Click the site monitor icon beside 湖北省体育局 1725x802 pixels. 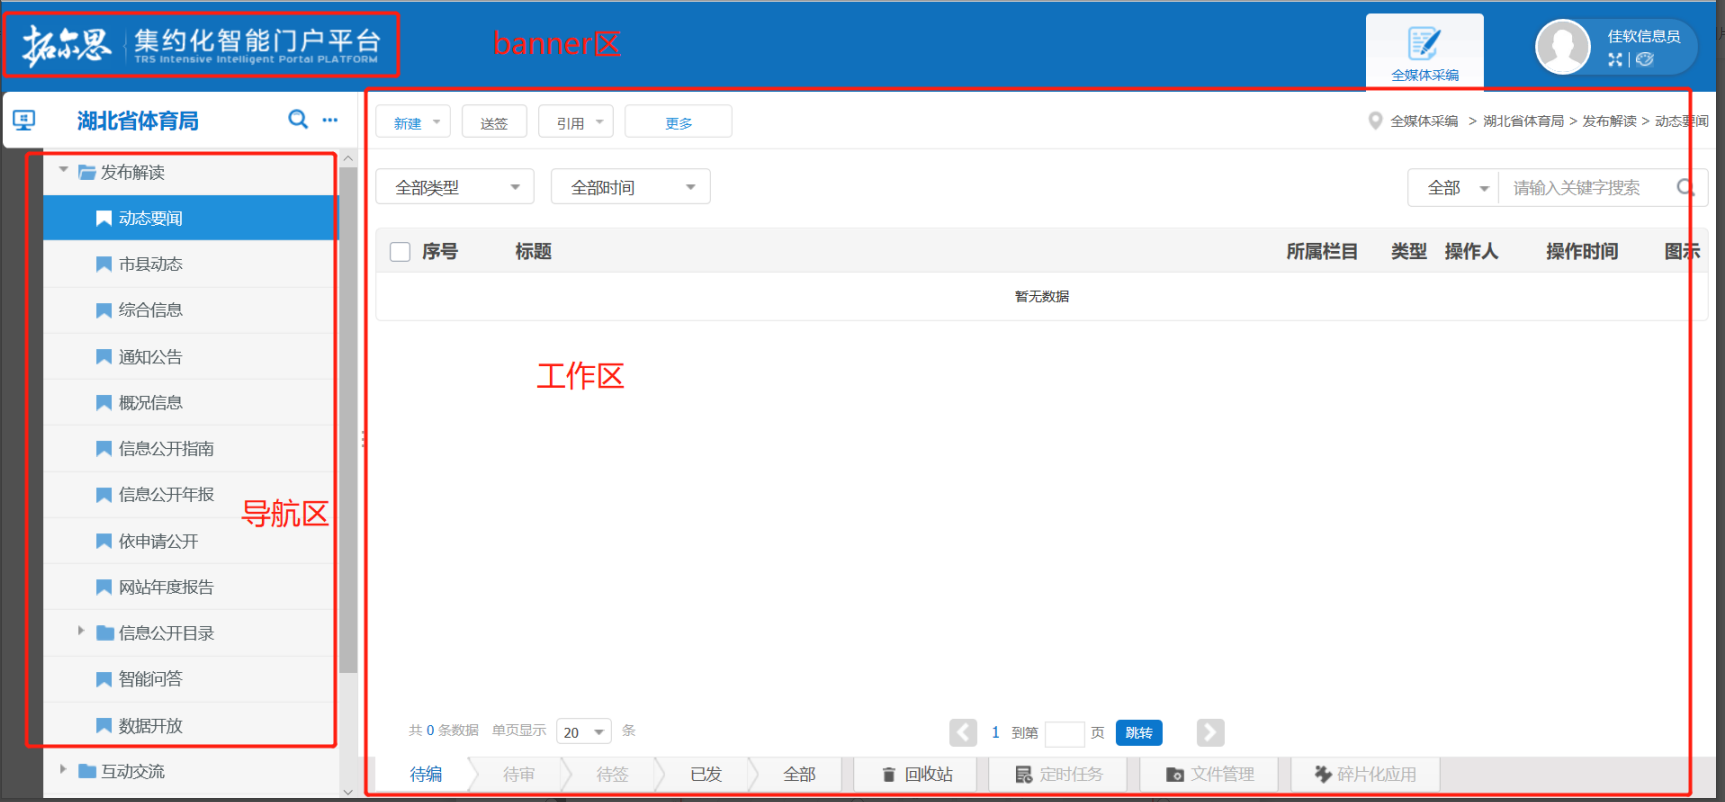point(24,121)
